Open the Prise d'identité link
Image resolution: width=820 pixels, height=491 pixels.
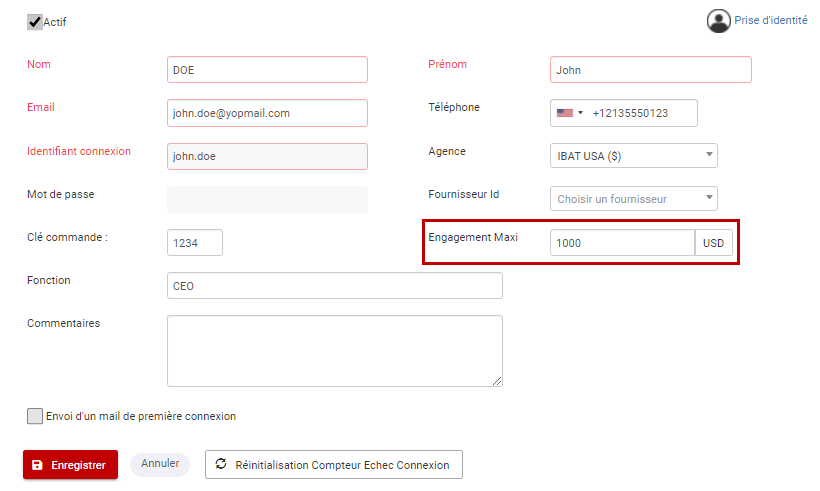coord(770,20)
